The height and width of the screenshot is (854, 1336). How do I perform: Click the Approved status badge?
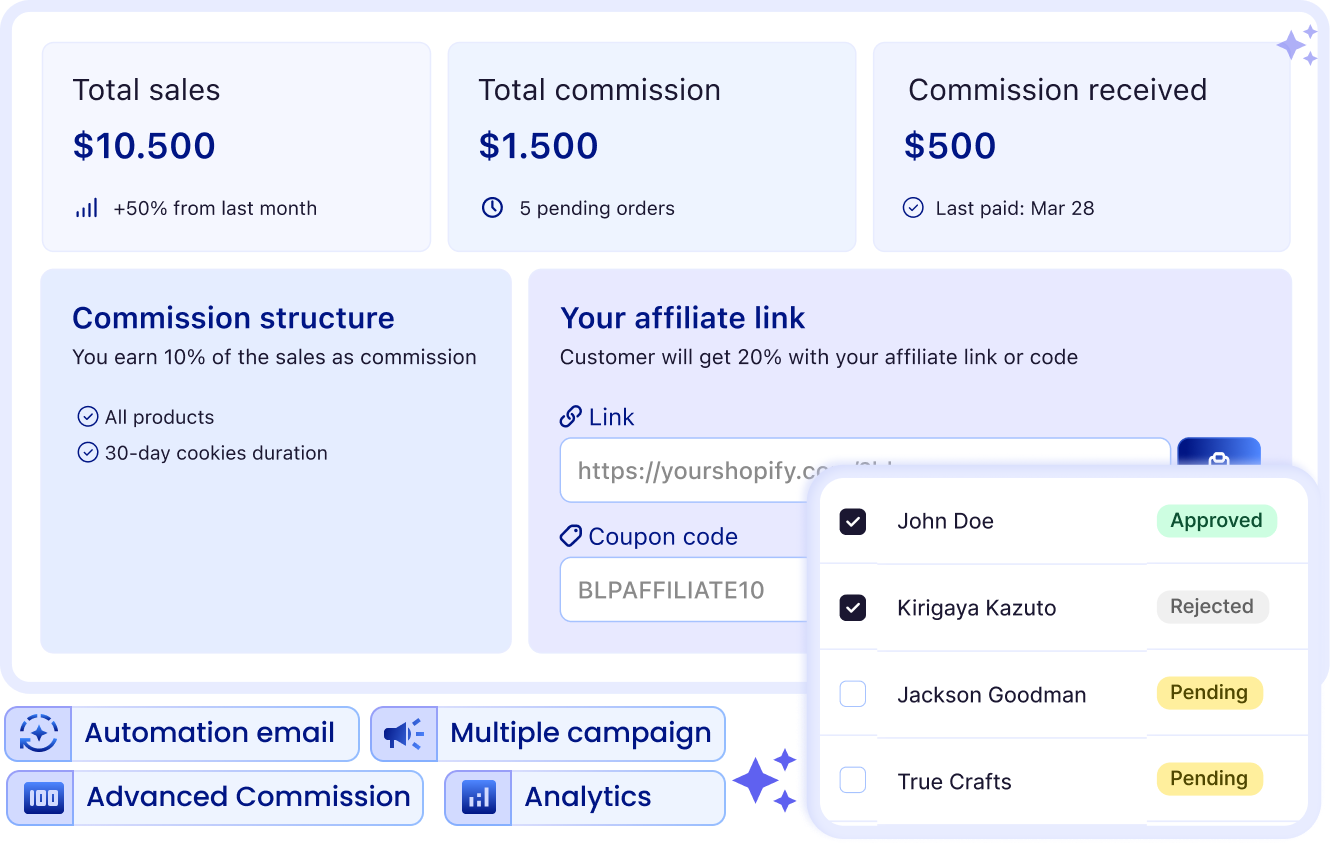pos(1216,521)
